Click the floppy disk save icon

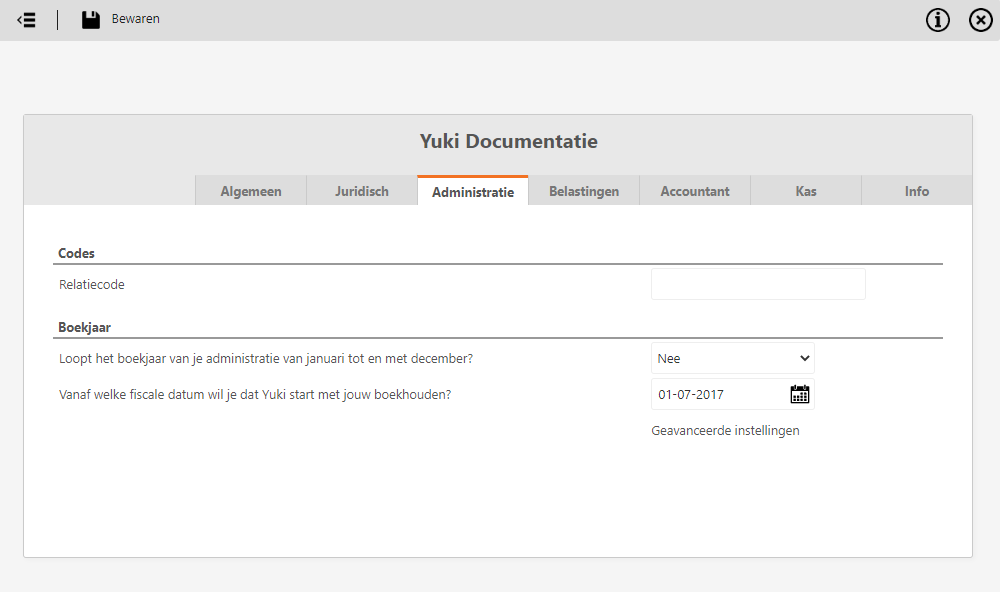pyautogui.click(x=91, y=20)
